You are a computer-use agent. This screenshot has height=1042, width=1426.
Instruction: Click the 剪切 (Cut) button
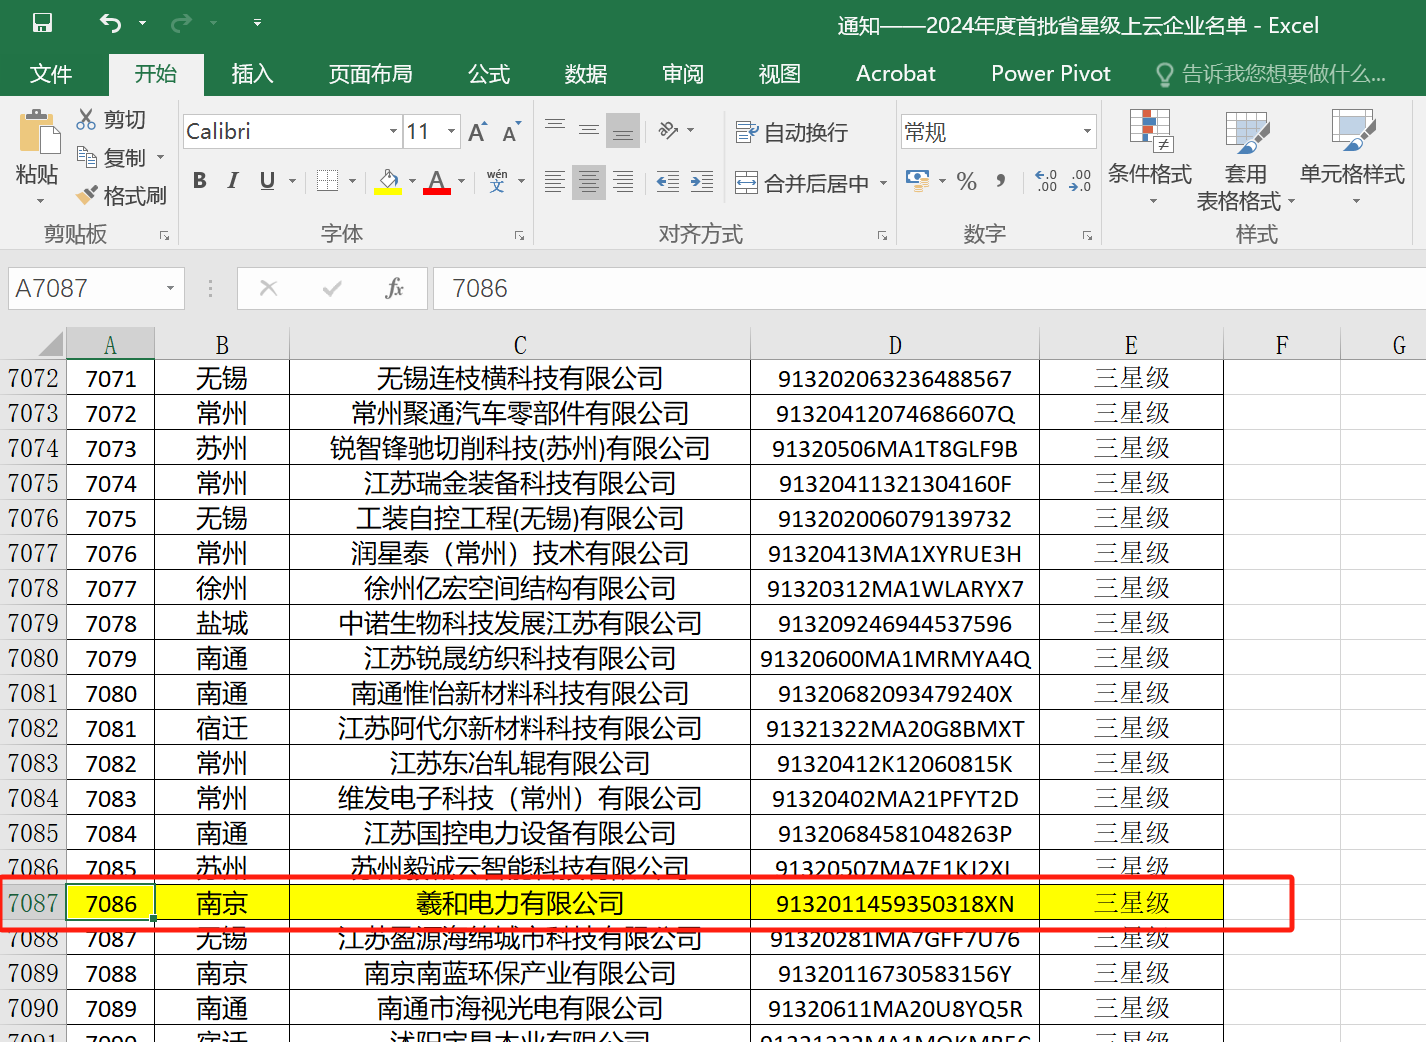111,120
